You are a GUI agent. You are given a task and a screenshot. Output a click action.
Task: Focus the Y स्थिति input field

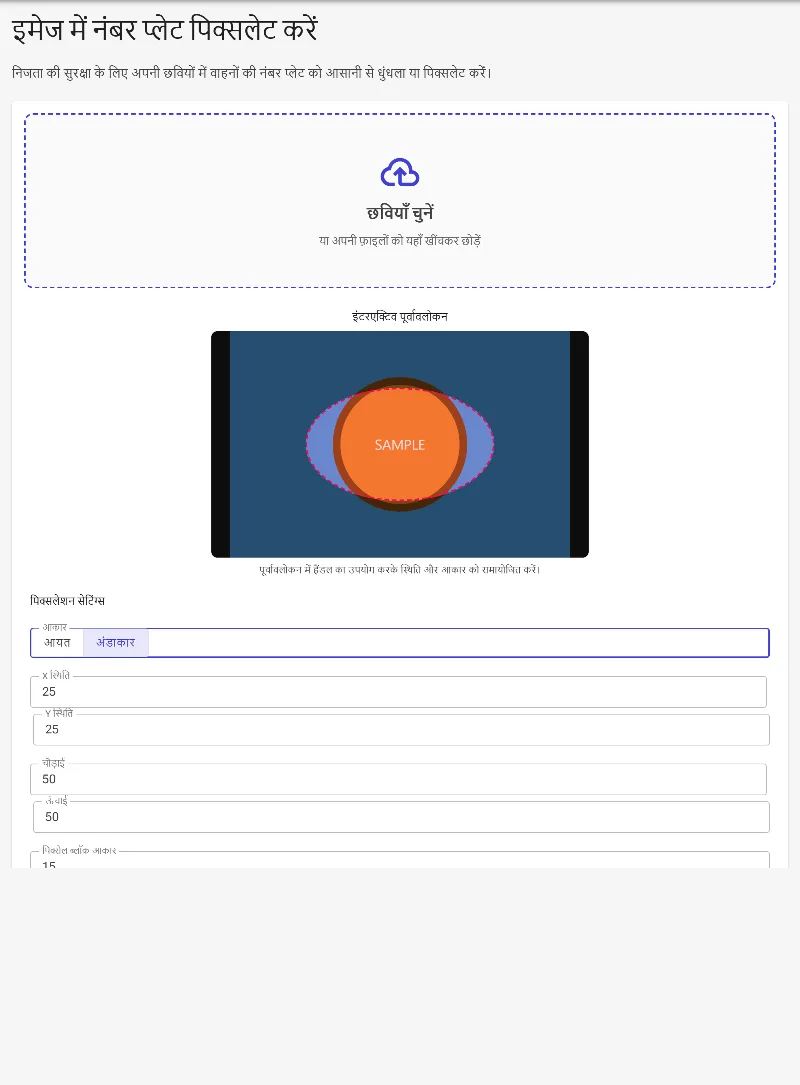click(401, 729)
